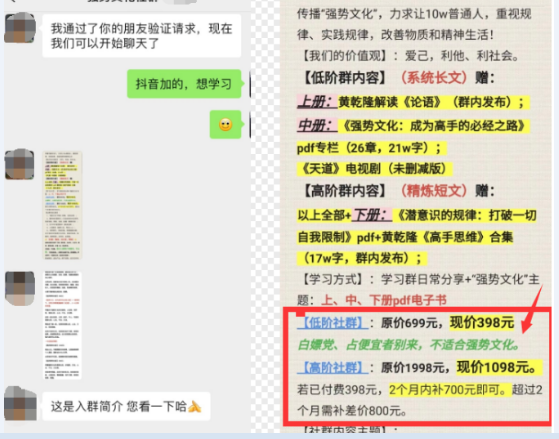The image size is (559, 439).
Task: Select the 我通过了你的朋友验证请求 message bubble
Action: 142,36
